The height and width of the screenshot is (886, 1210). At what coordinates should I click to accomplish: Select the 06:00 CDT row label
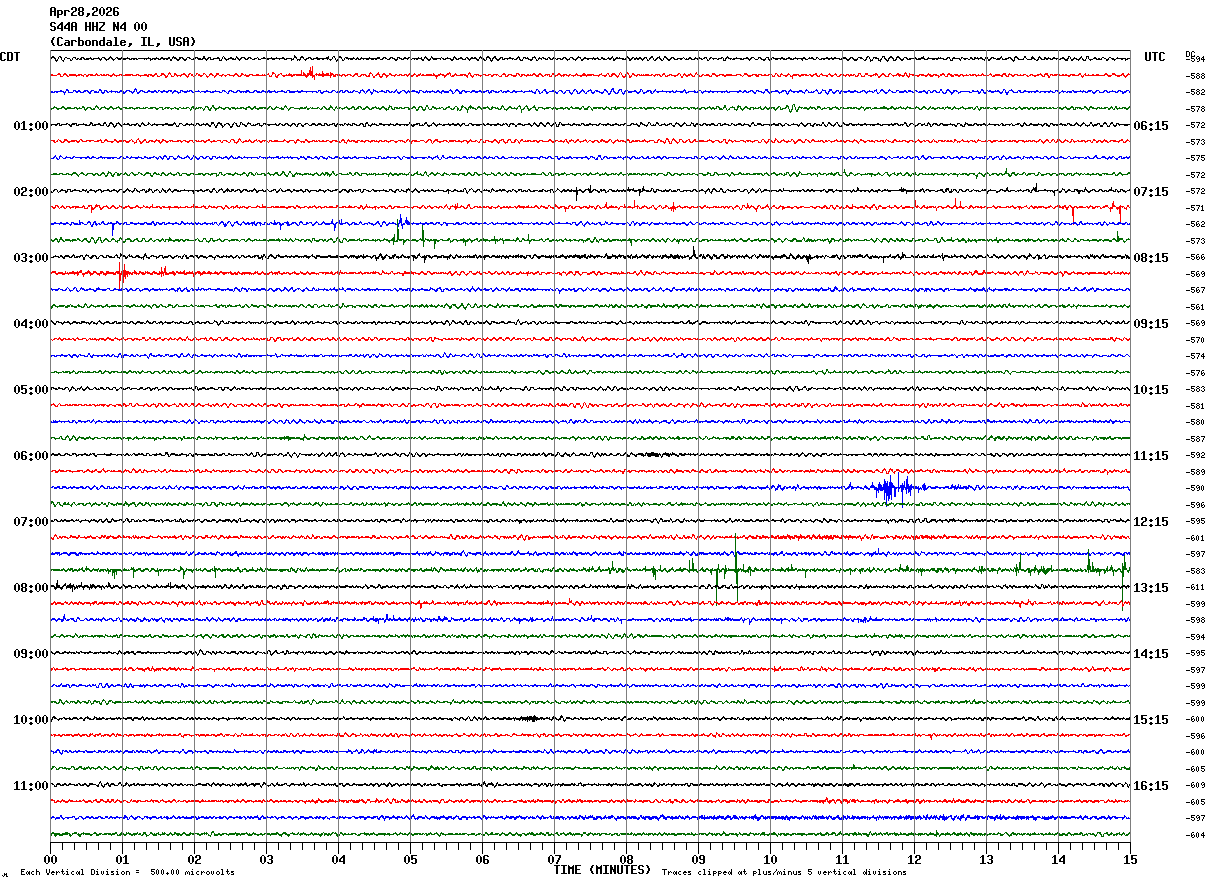tap(30, 456)
